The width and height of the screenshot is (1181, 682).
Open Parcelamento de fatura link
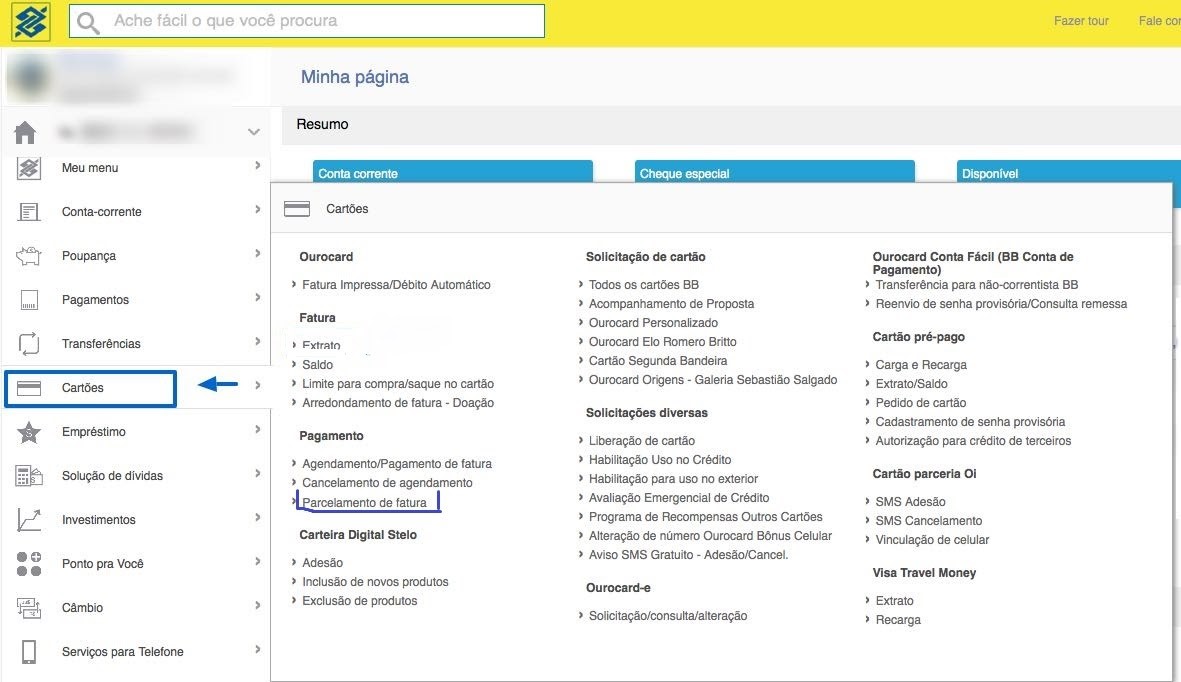pyautogui.click(x=365, y=503)
